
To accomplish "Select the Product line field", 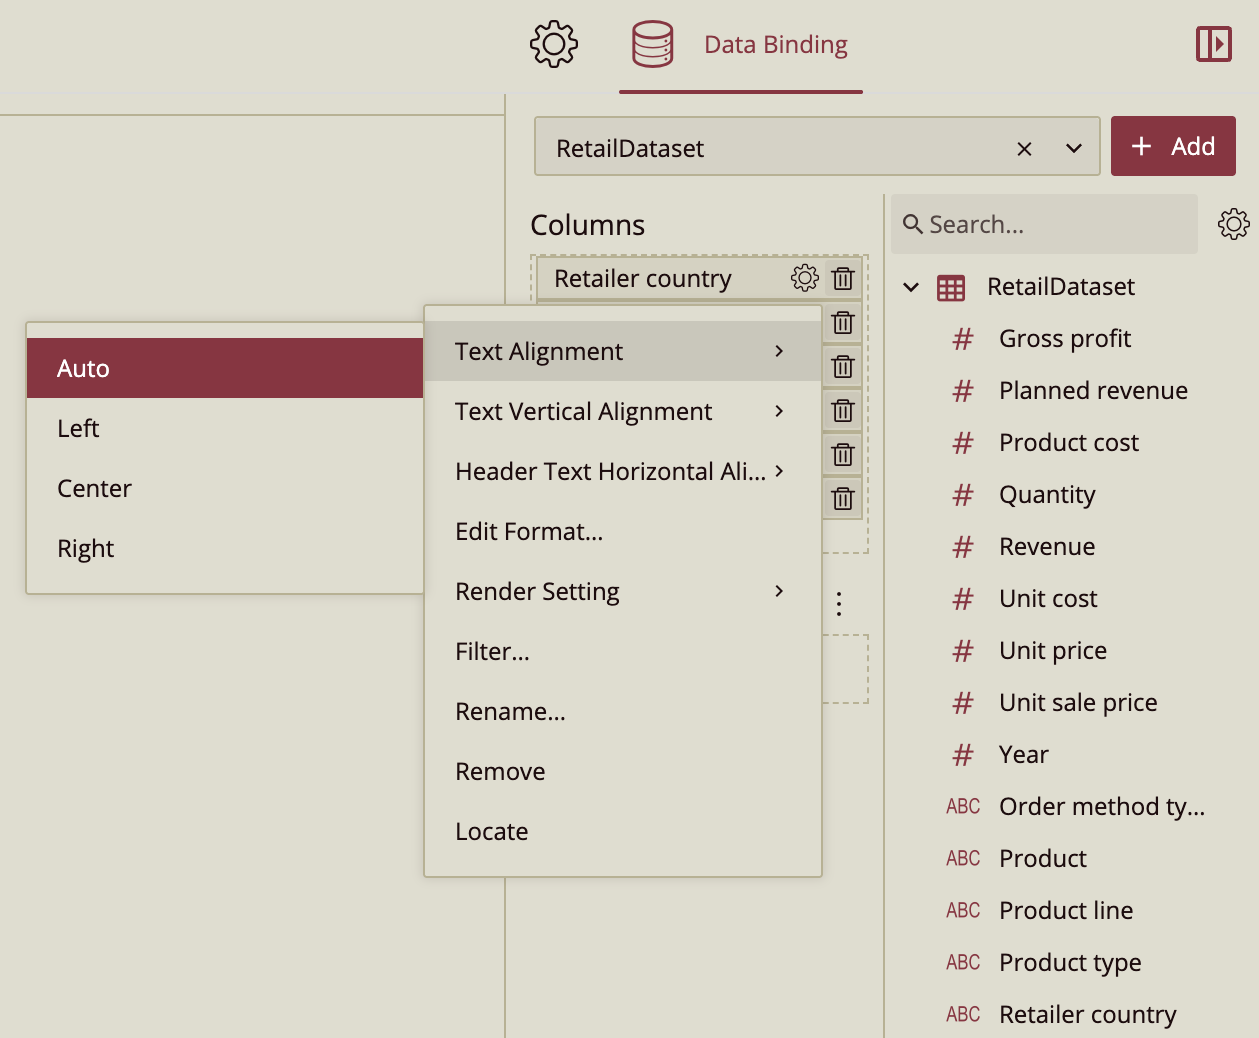I will point(1066,911).
